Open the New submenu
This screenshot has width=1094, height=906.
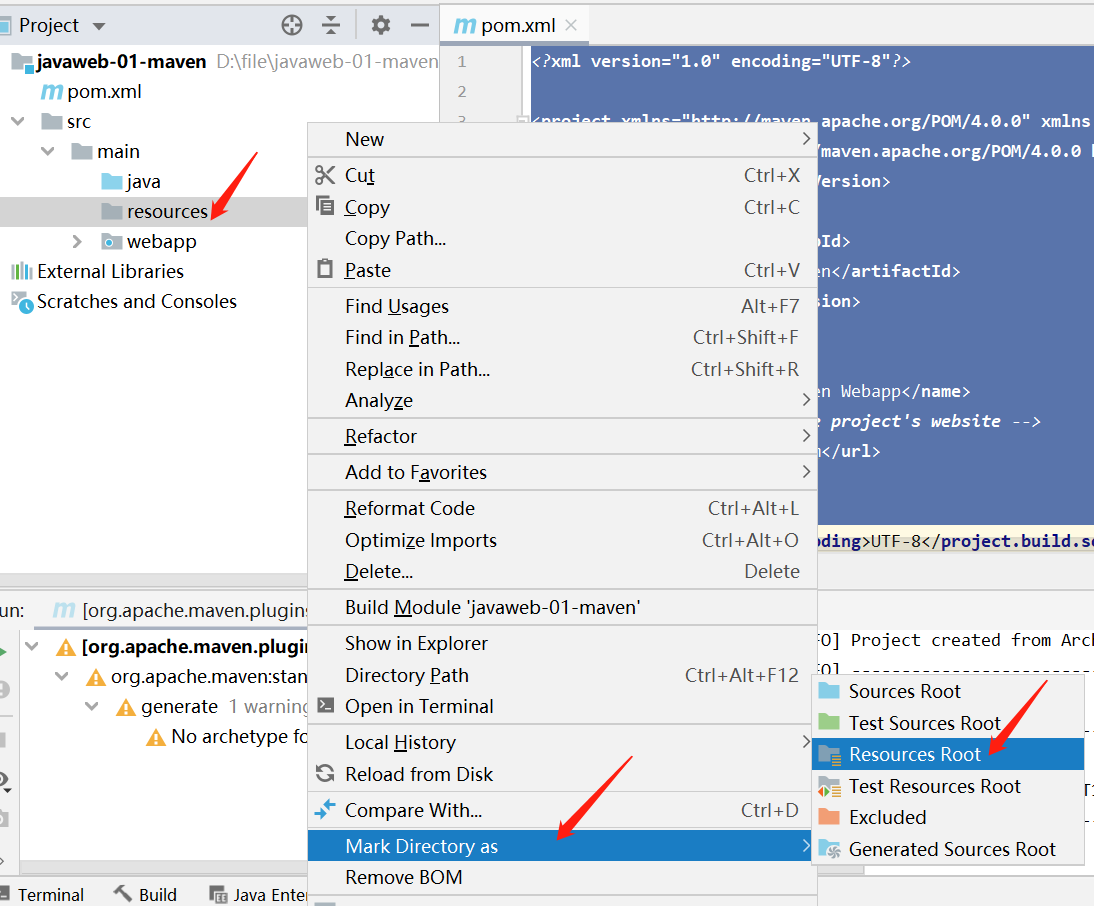pos(562,139)
